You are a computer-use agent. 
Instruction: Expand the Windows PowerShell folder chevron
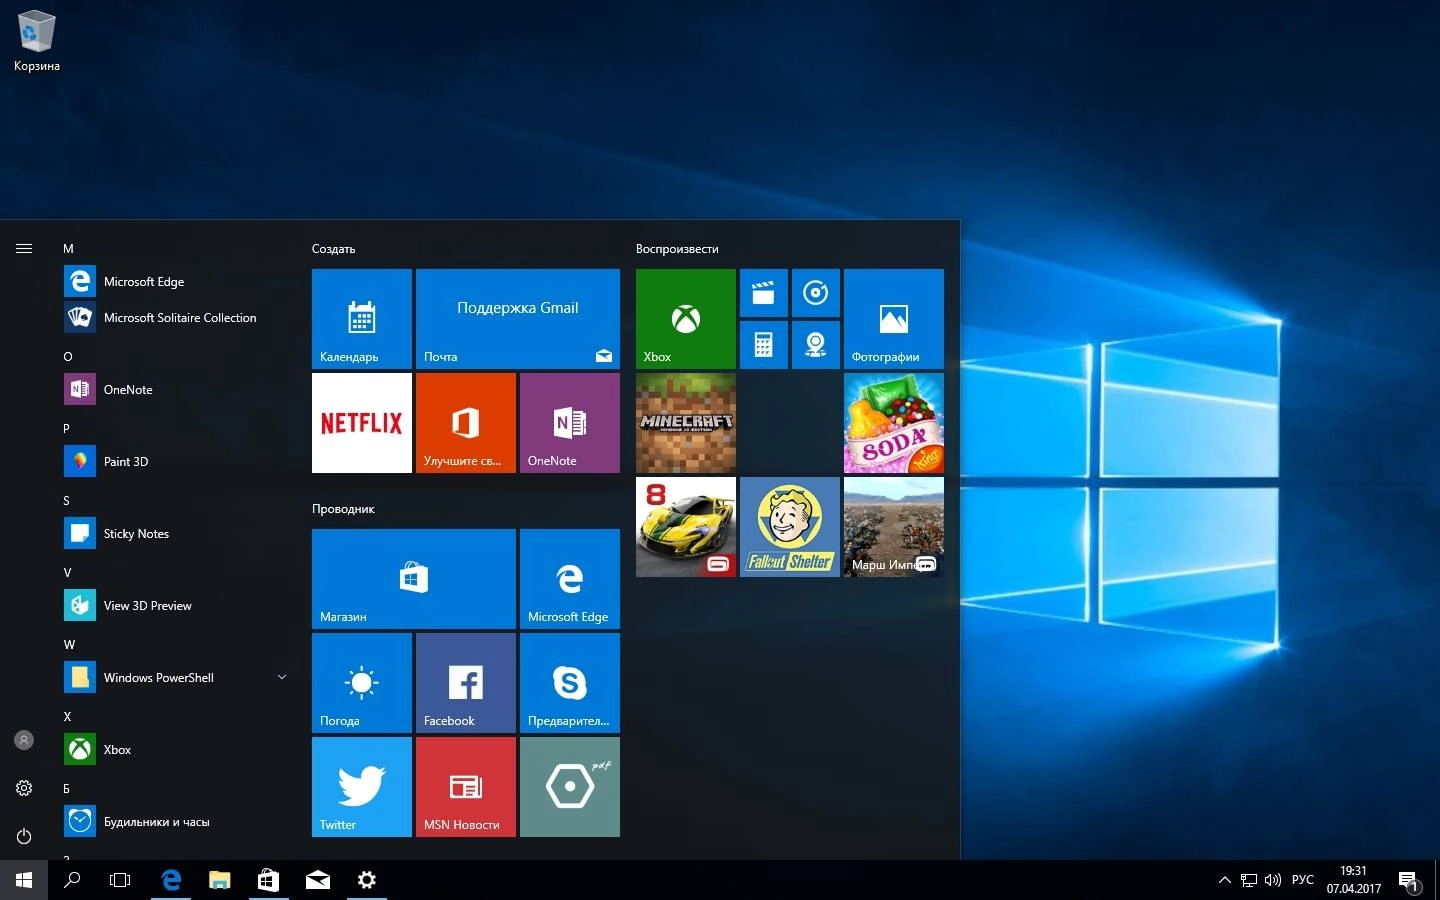282,677
